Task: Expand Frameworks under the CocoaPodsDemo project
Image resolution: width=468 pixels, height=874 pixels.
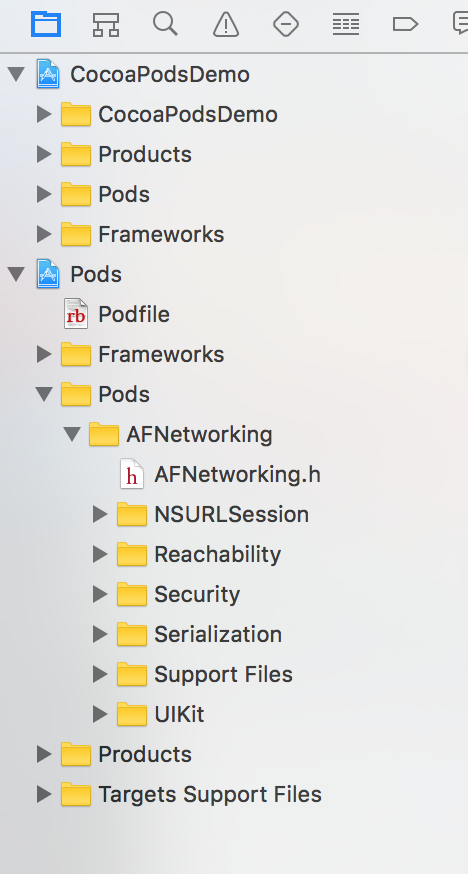Action: coord(44,234)
